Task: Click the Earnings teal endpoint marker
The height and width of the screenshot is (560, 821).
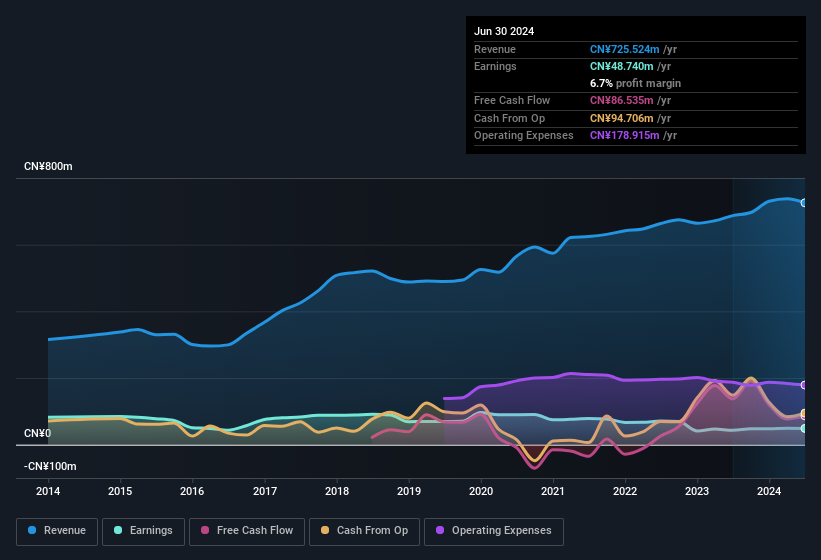Action: [804, 429]
